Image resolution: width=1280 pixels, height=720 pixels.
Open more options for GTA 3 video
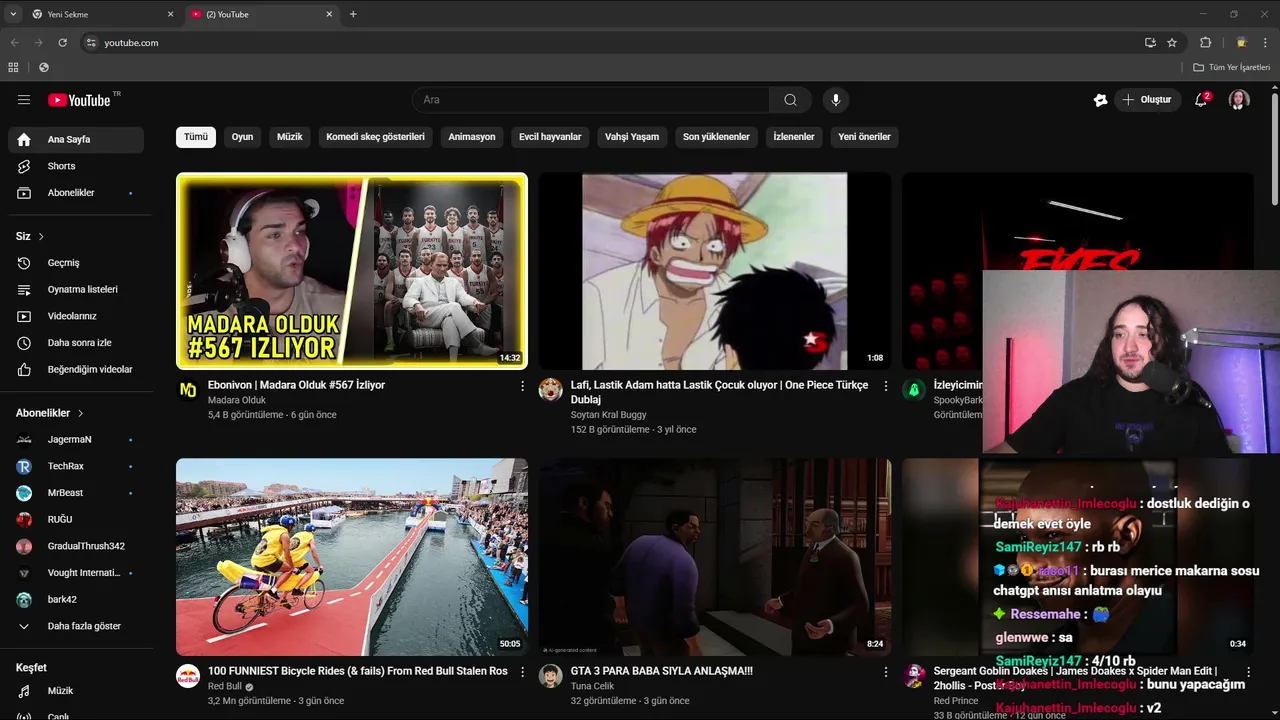tap(885, 672)
